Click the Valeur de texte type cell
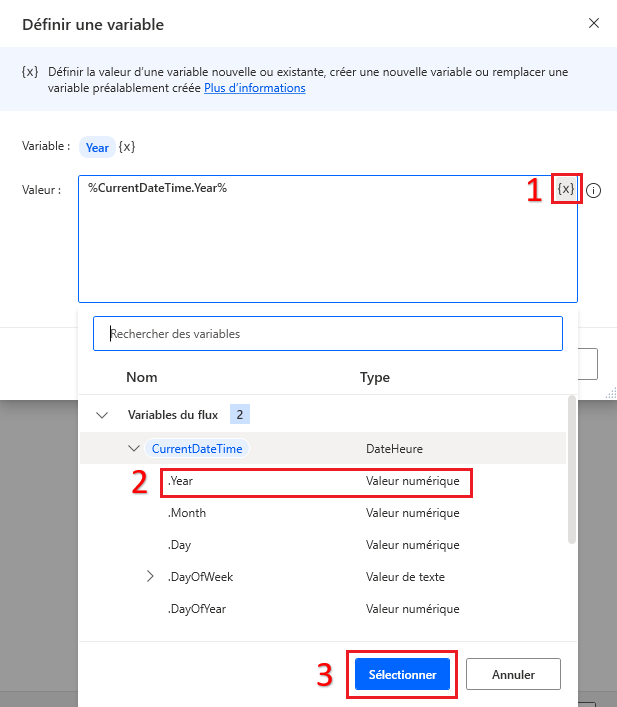The height and width of the screenshot is (707, 617). tap(405, 577)
